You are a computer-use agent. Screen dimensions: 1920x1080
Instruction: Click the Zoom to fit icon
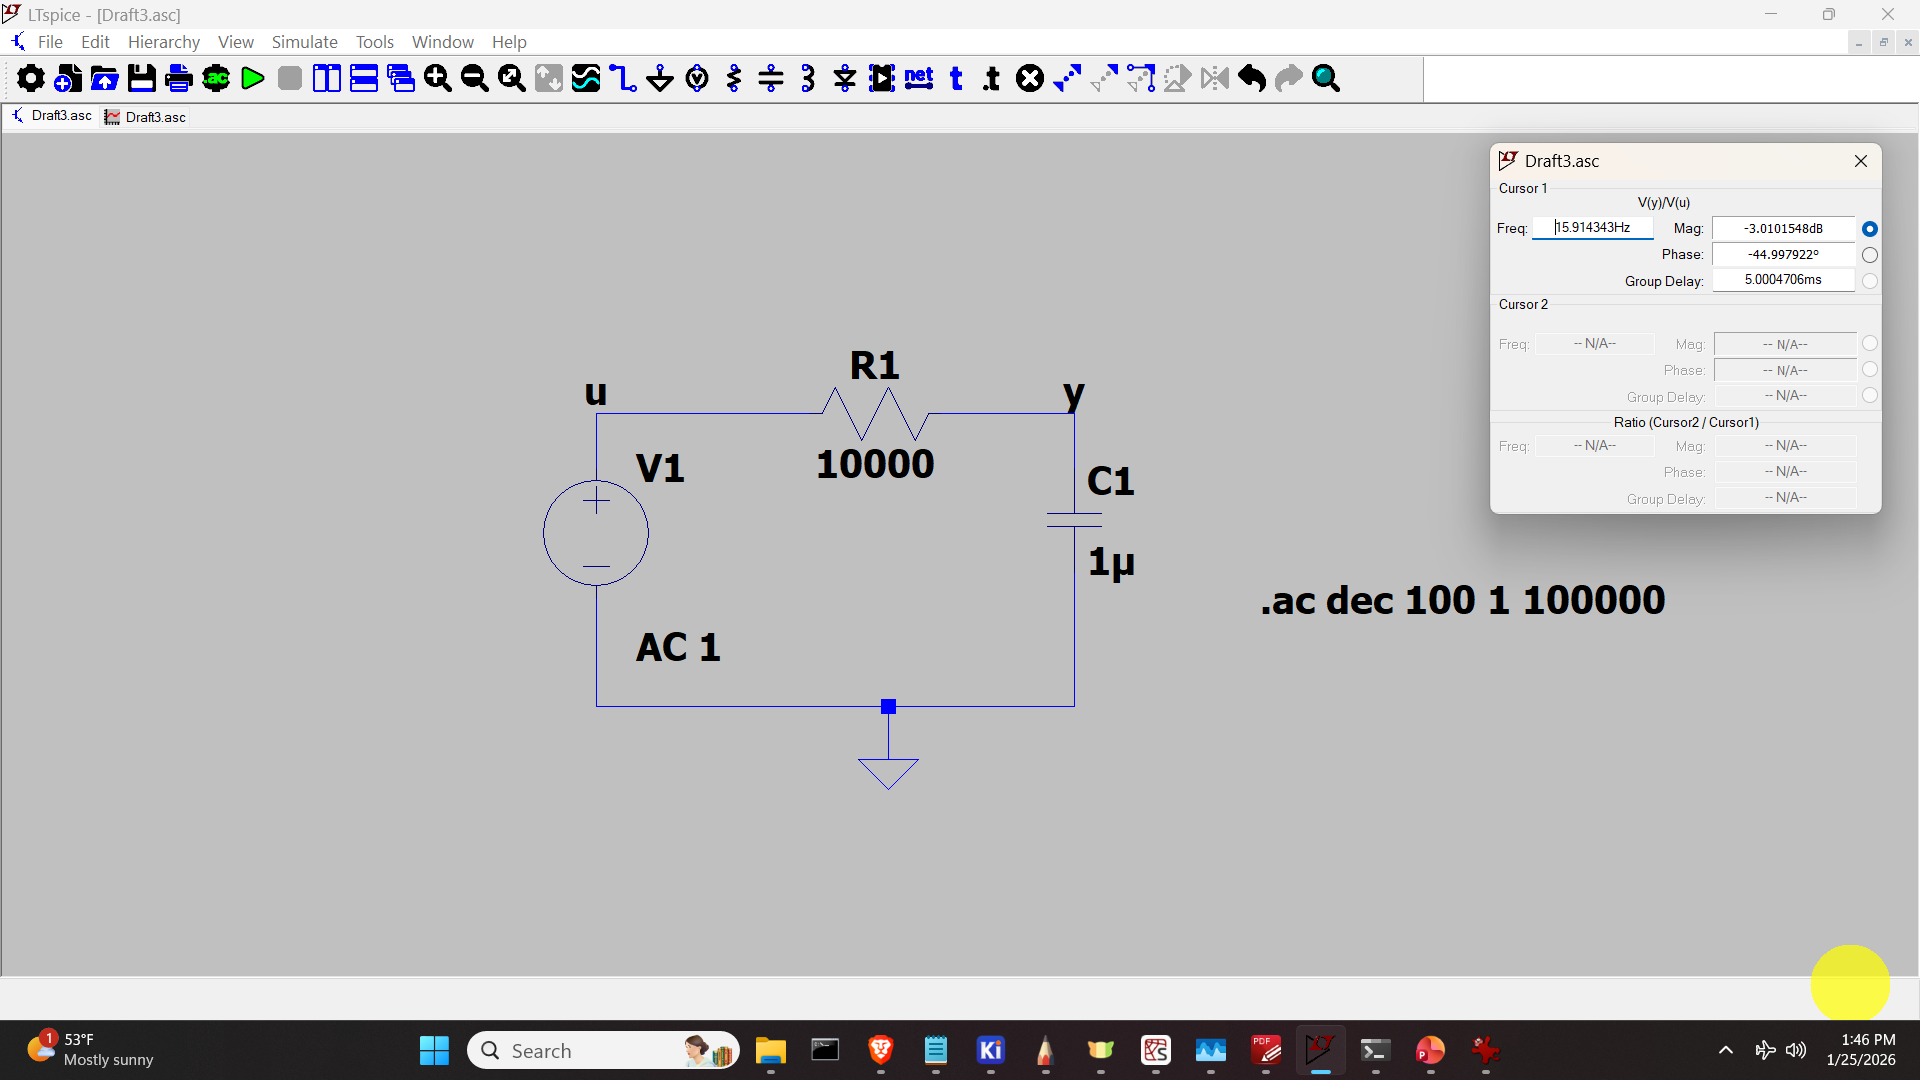pos(512,78)
